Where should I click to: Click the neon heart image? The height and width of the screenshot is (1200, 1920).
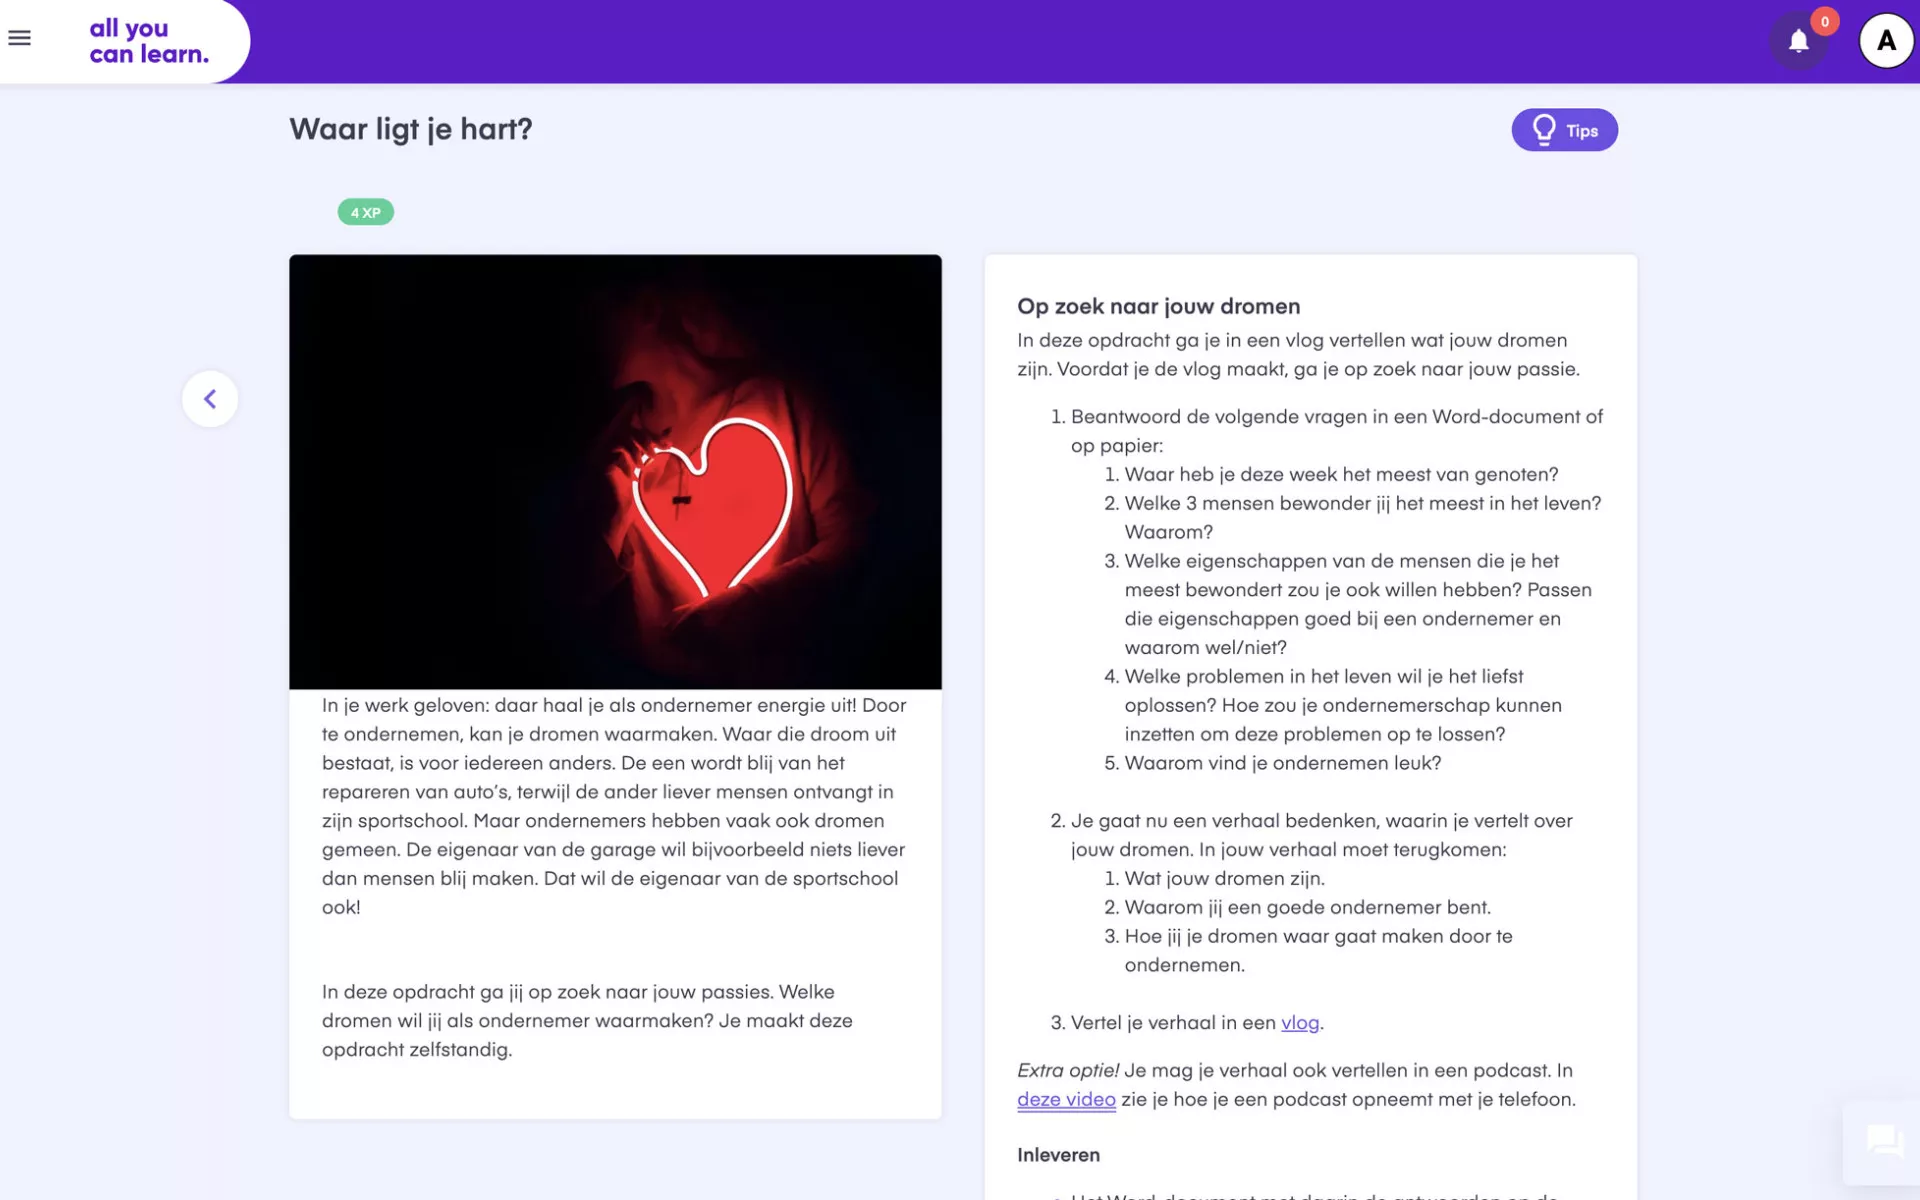(615, 472)
